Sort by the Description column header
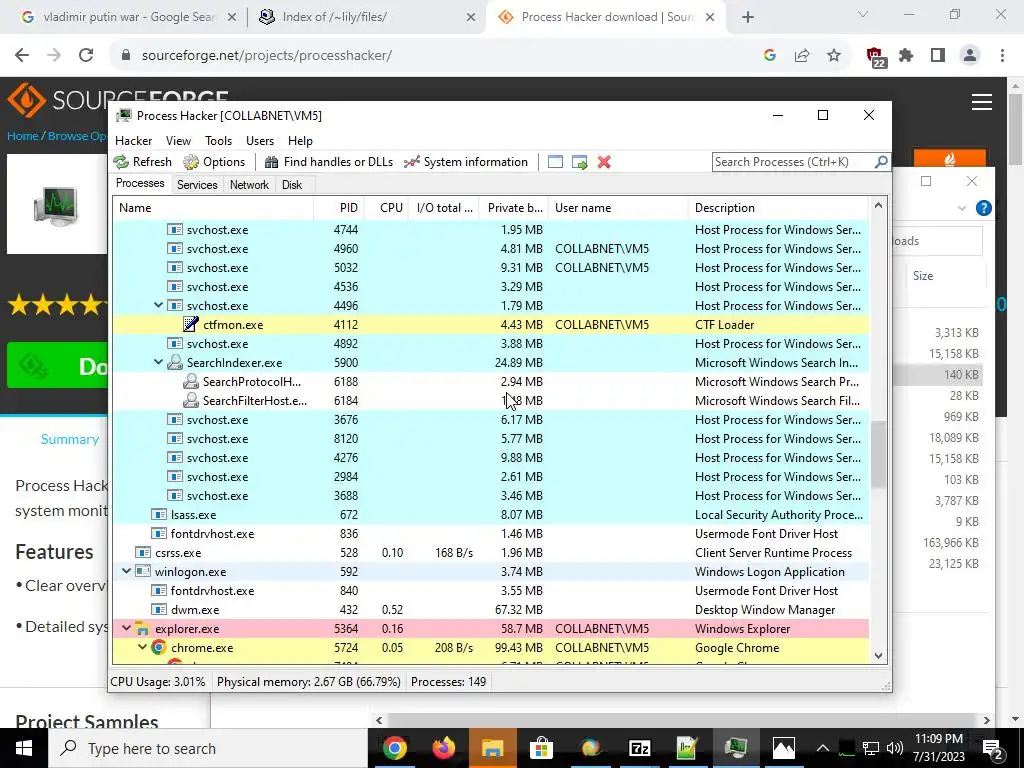Screen dimensions: 1024x768 [778, 208]
